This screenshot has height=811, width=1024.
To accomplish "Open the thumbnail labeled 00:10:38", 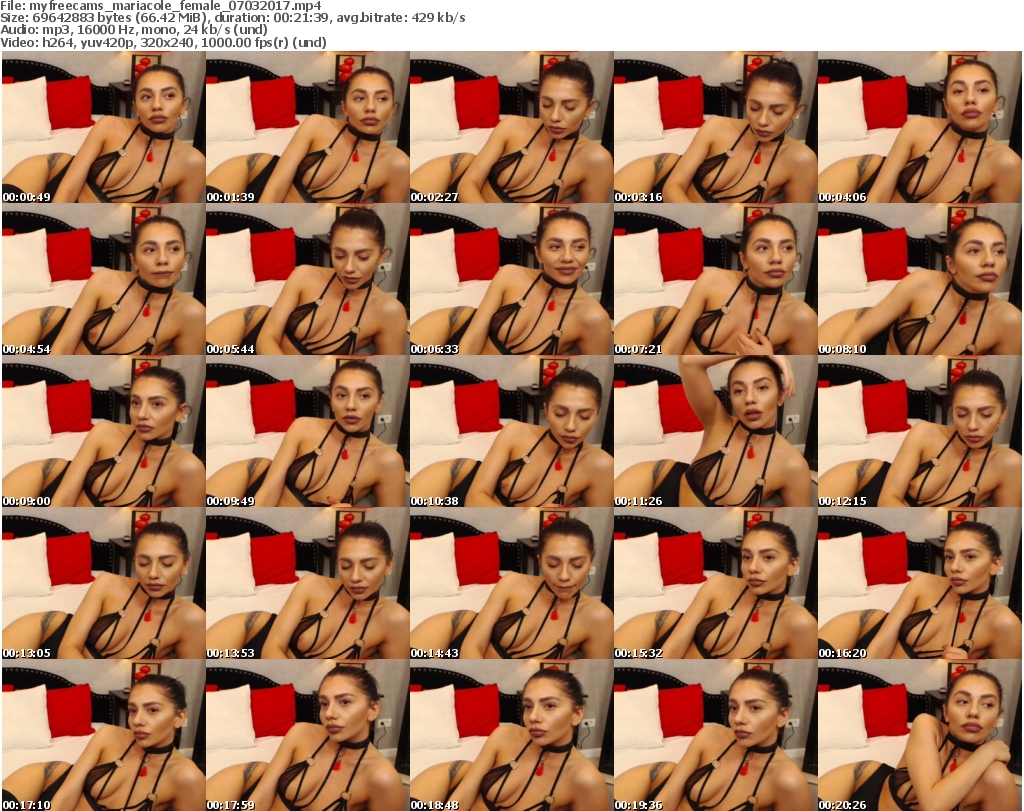I will (x=511, y=432).
